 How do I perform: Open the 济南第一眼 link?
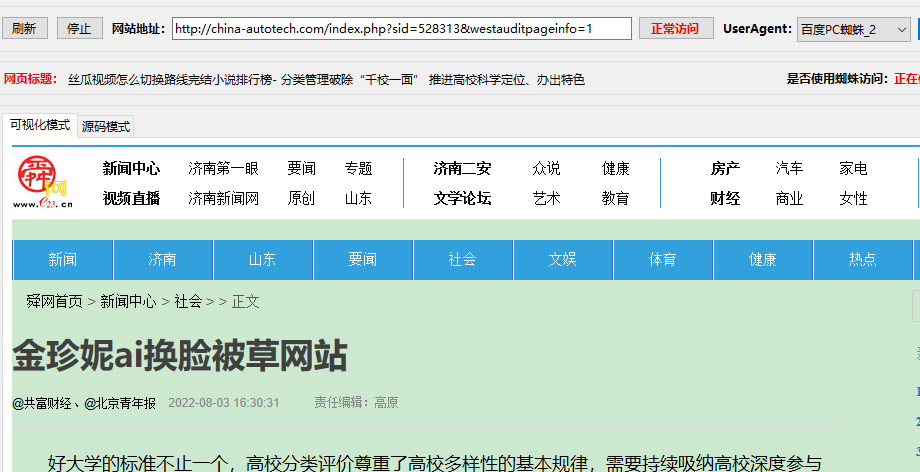(224, 169)
